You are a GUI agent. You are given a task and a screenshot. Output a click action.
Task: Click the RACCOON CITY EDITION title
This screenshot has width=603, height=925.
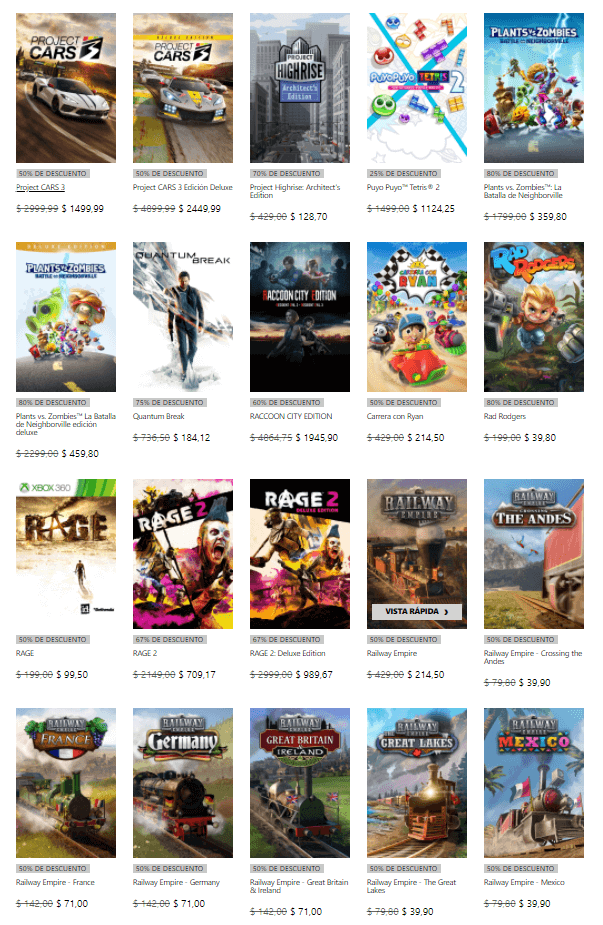(x=291, y=416)
